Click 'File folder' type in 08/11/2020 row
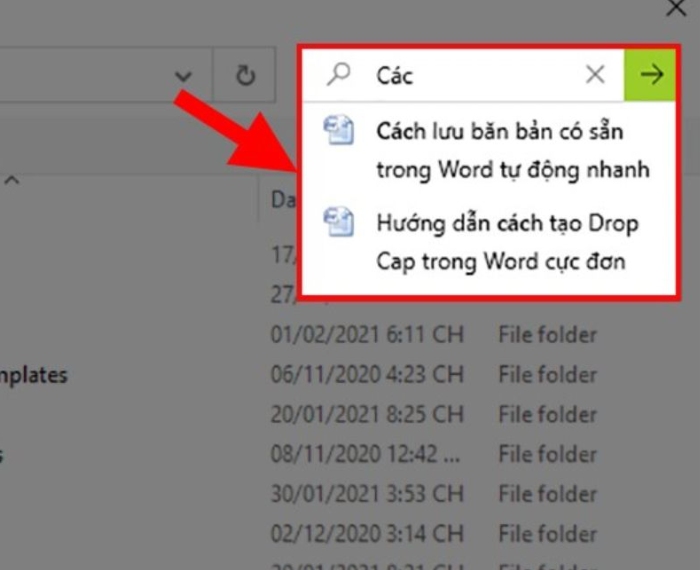 pos(547,454)
